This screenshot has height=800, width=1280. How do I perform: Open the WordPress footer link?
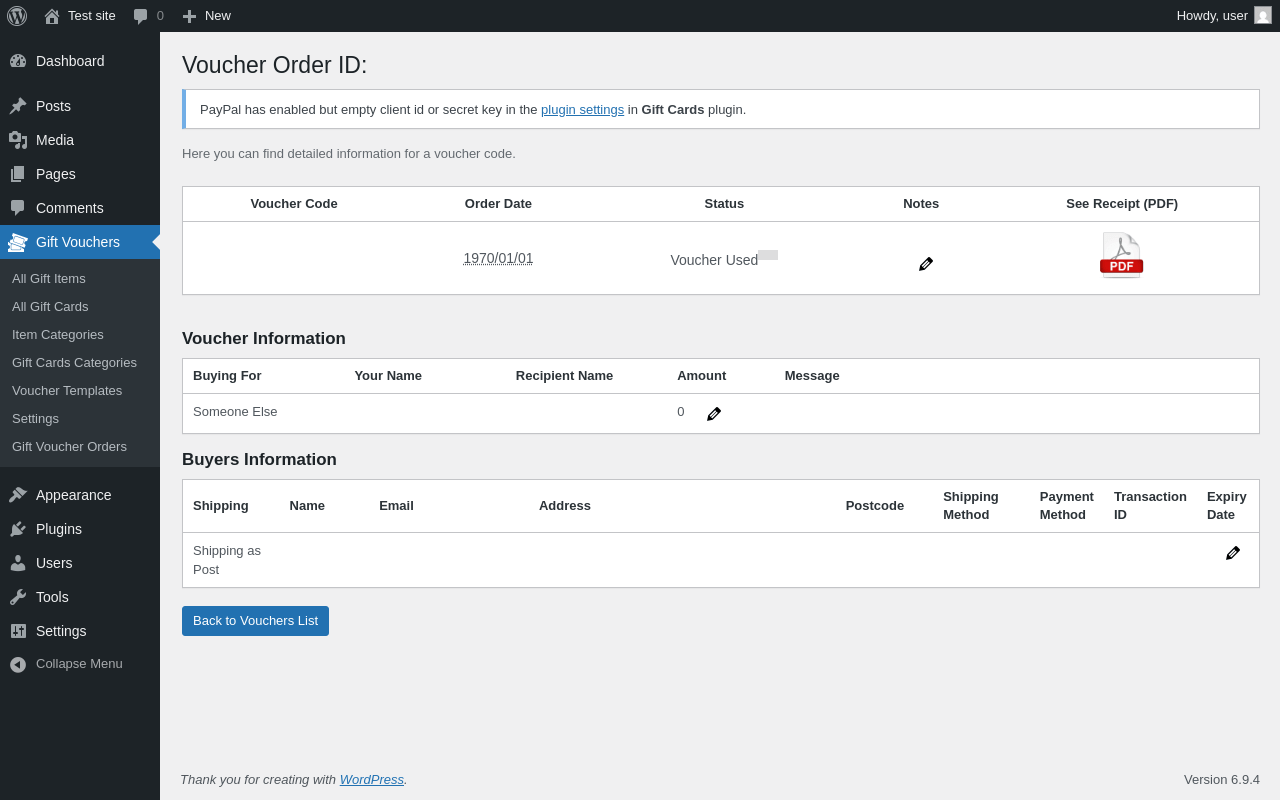371,780
